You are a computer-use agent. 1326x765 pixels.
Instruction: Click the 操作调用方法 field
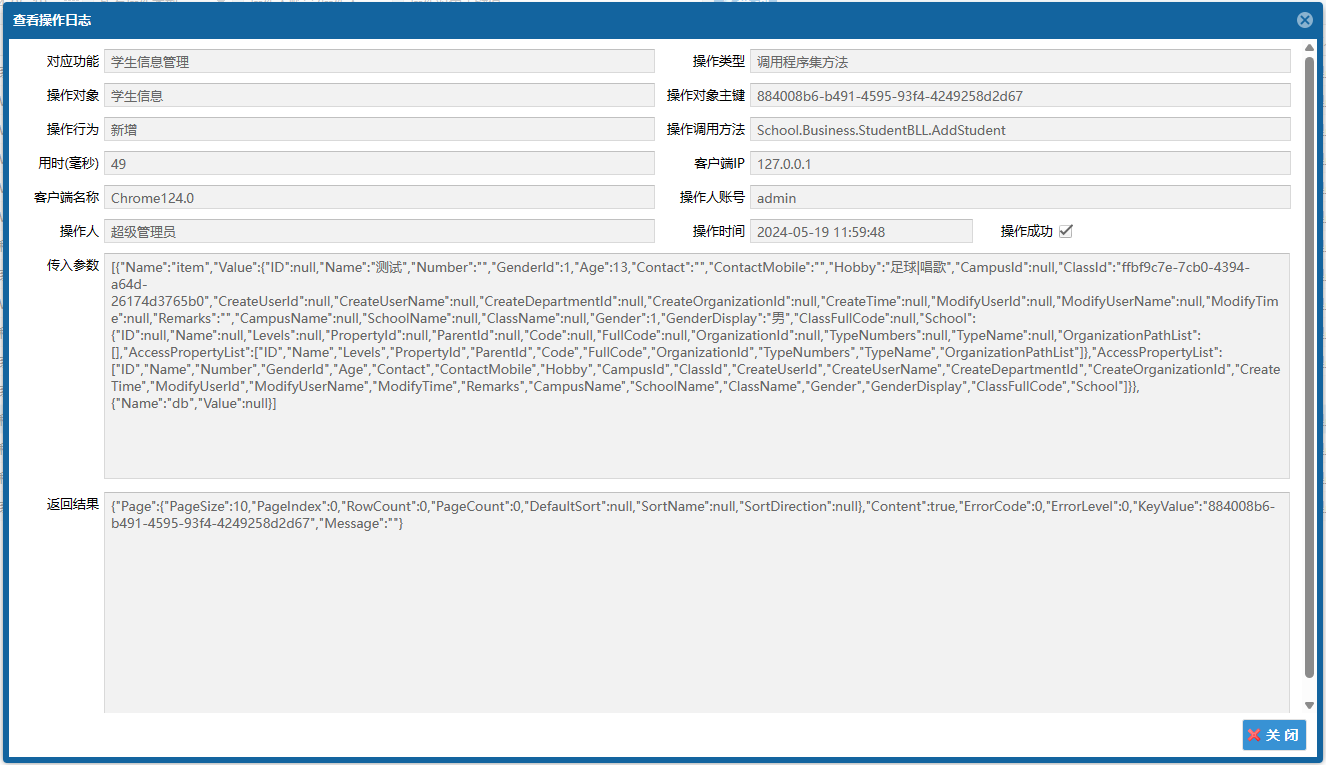[1020, 130]
